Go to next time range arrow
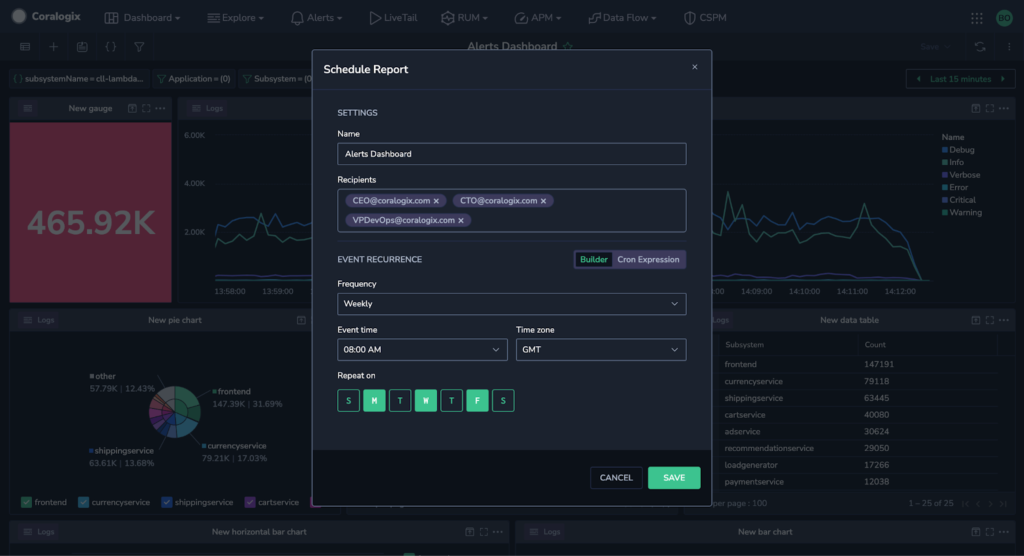Viewport: 1024px width, 556px height. click(1003, 79)
